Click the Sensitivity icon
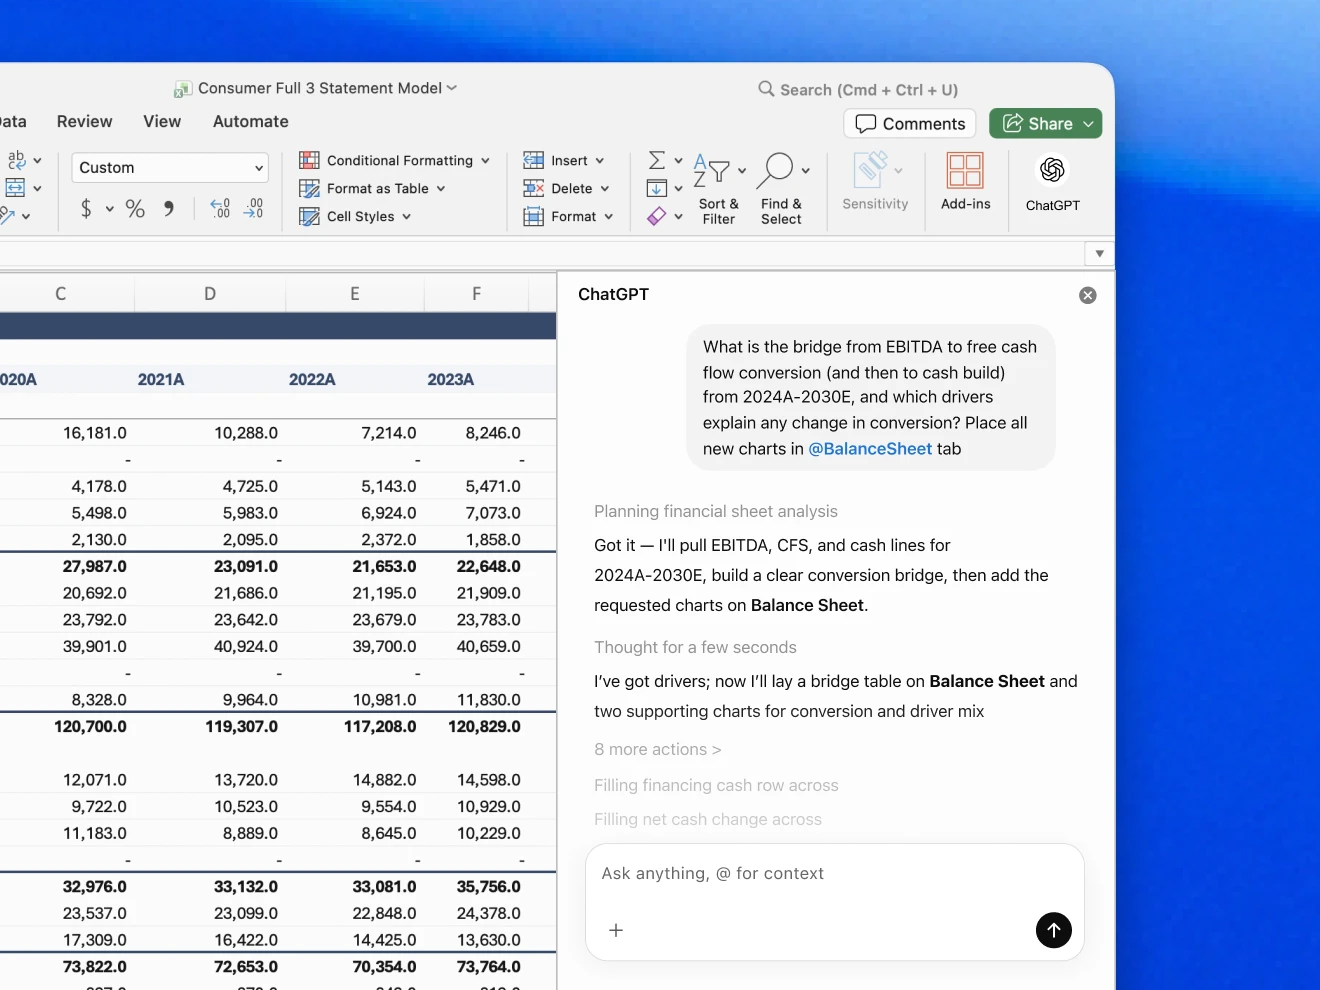1320x990 pixels. point(874,180)
